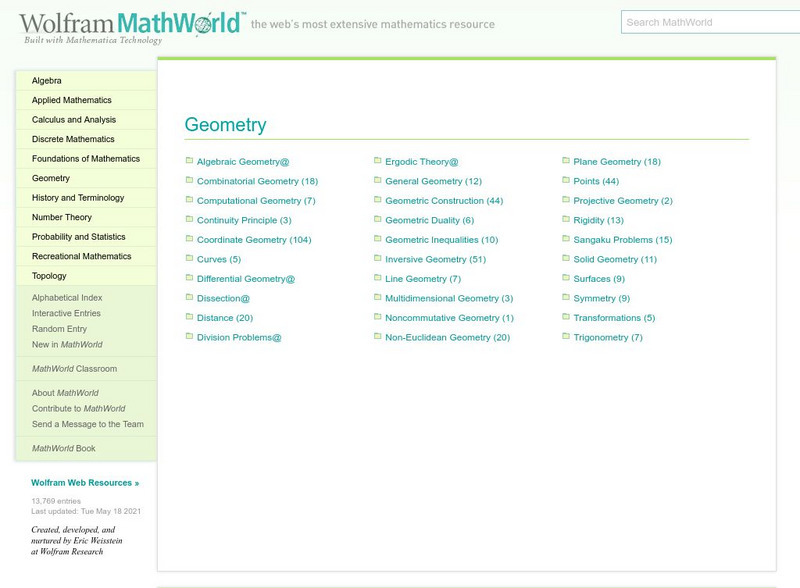Open Recreational Mathematics topic
800x588 pixels.
[x=86, y=256]
